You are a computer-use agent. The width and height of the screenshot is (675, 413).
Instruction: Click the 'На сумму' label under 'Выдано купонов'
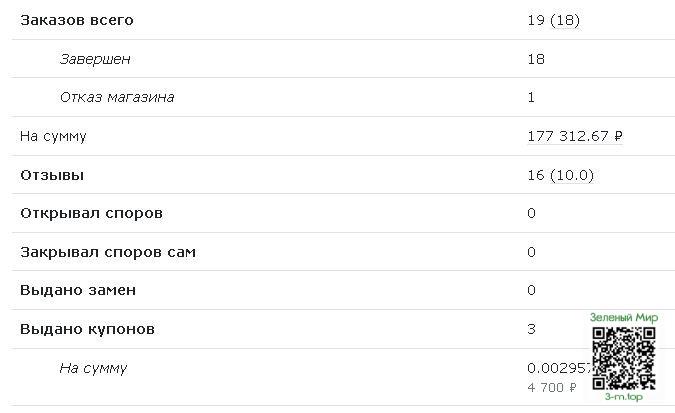click(x=93, y=368)
